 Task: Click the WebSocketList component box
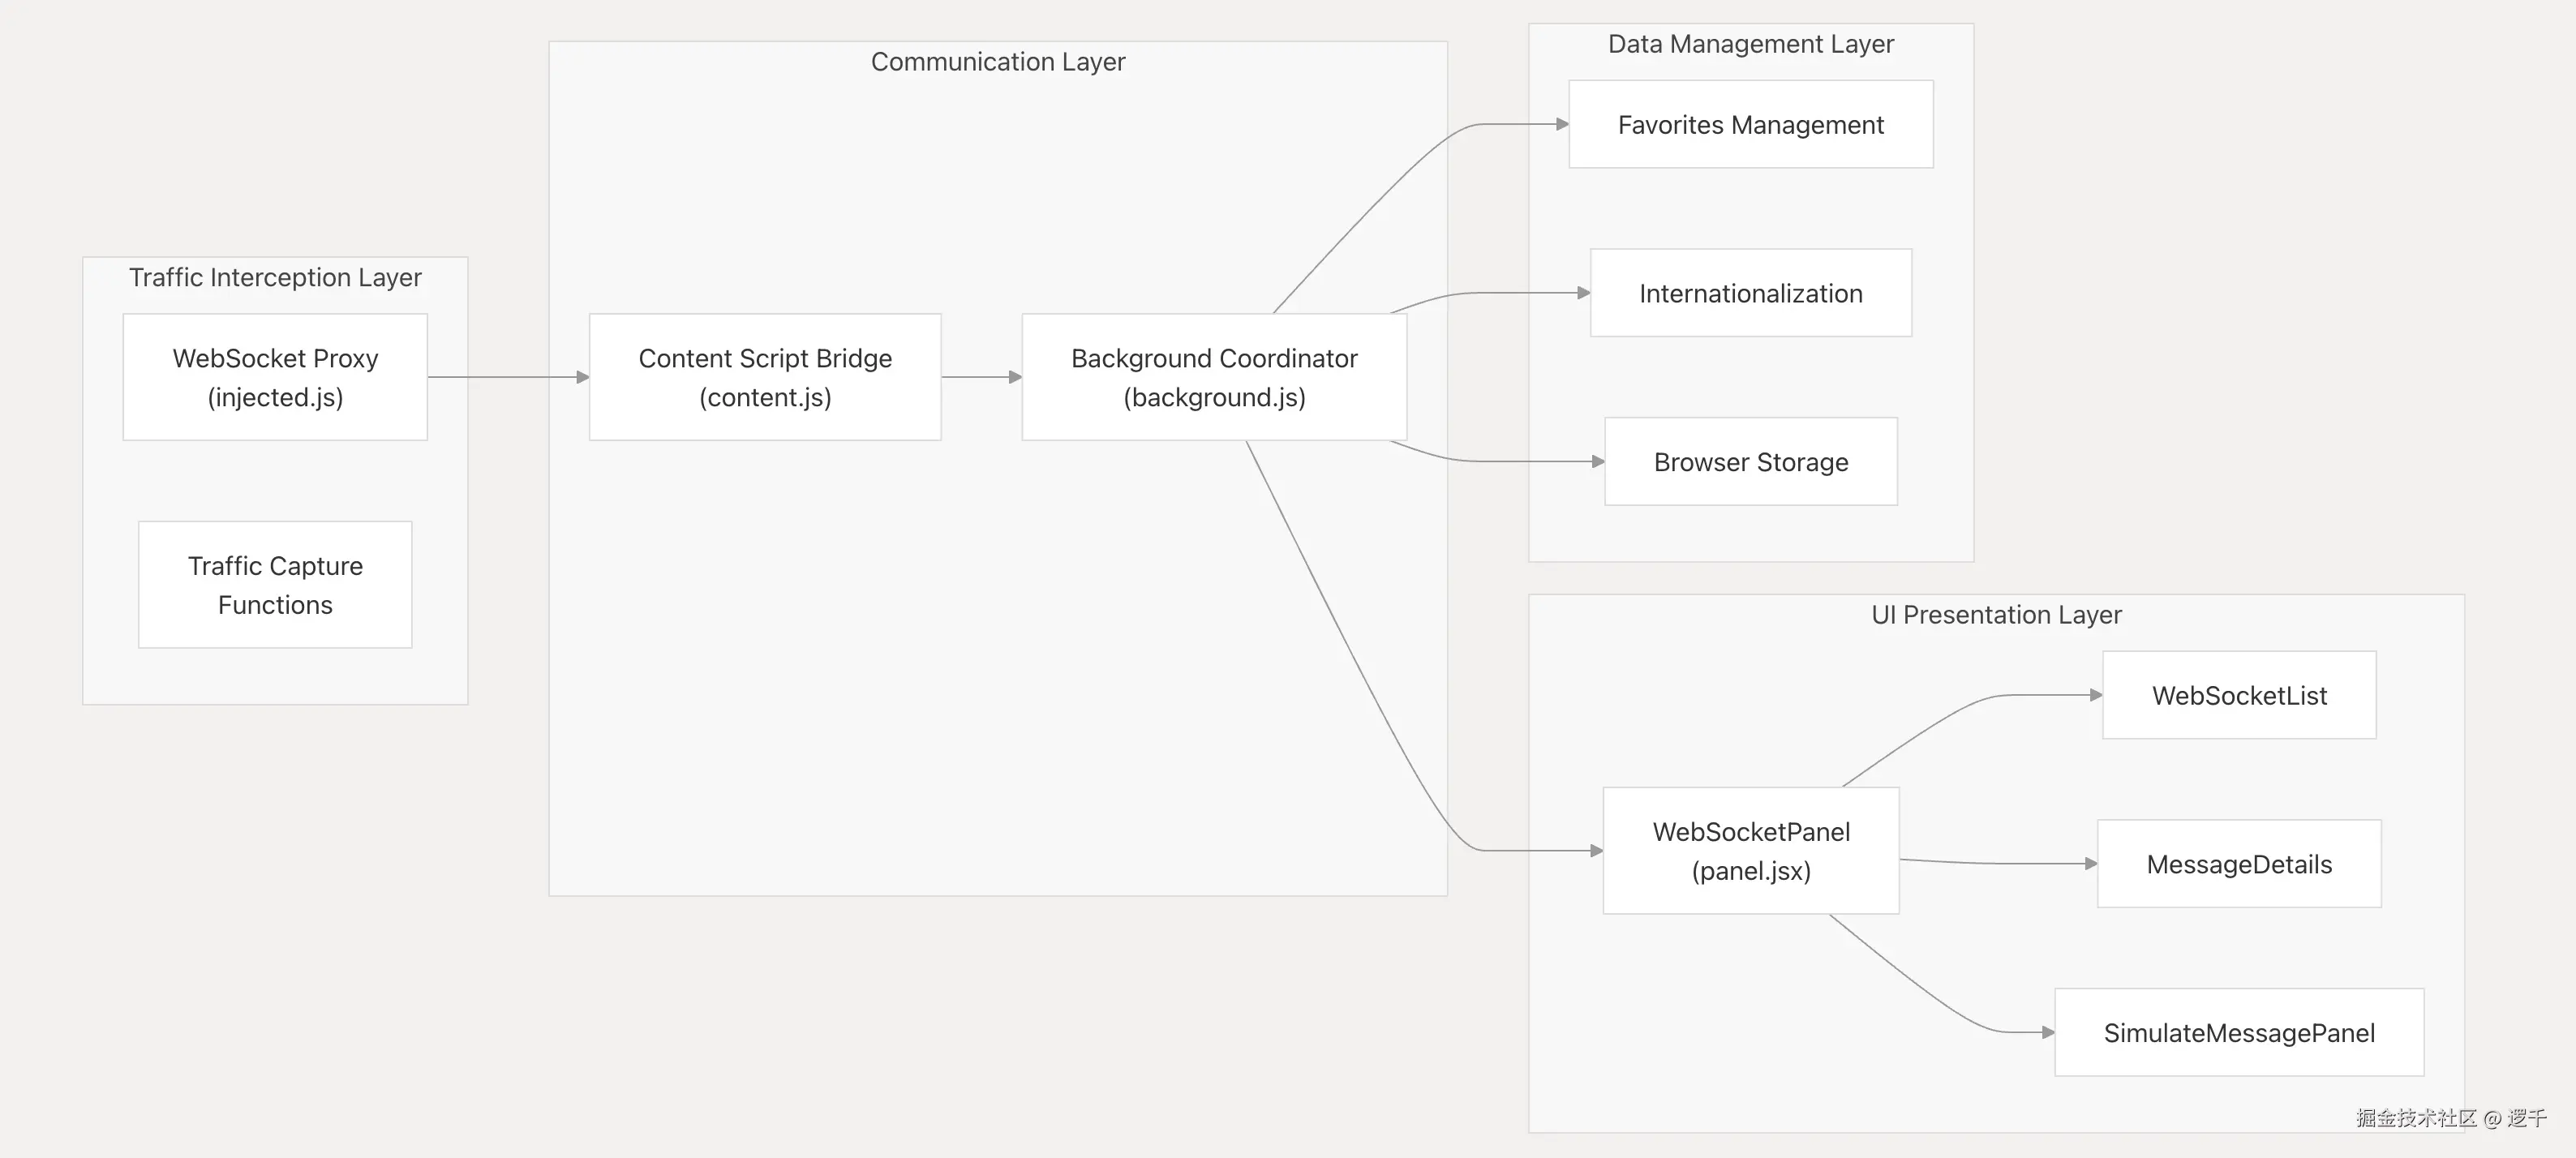pyautogui.click(x=2239, y=695)
